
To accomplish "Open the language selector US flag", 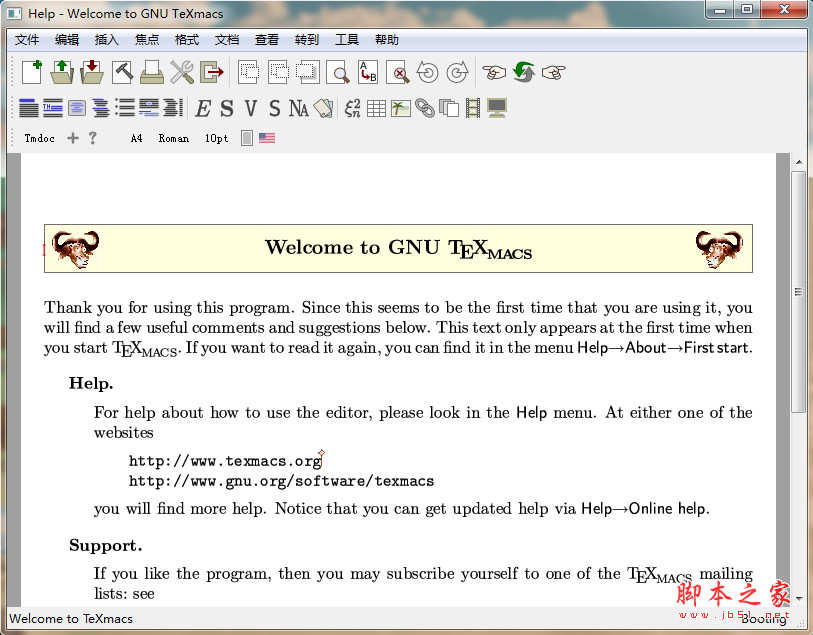I will (267, 138).
